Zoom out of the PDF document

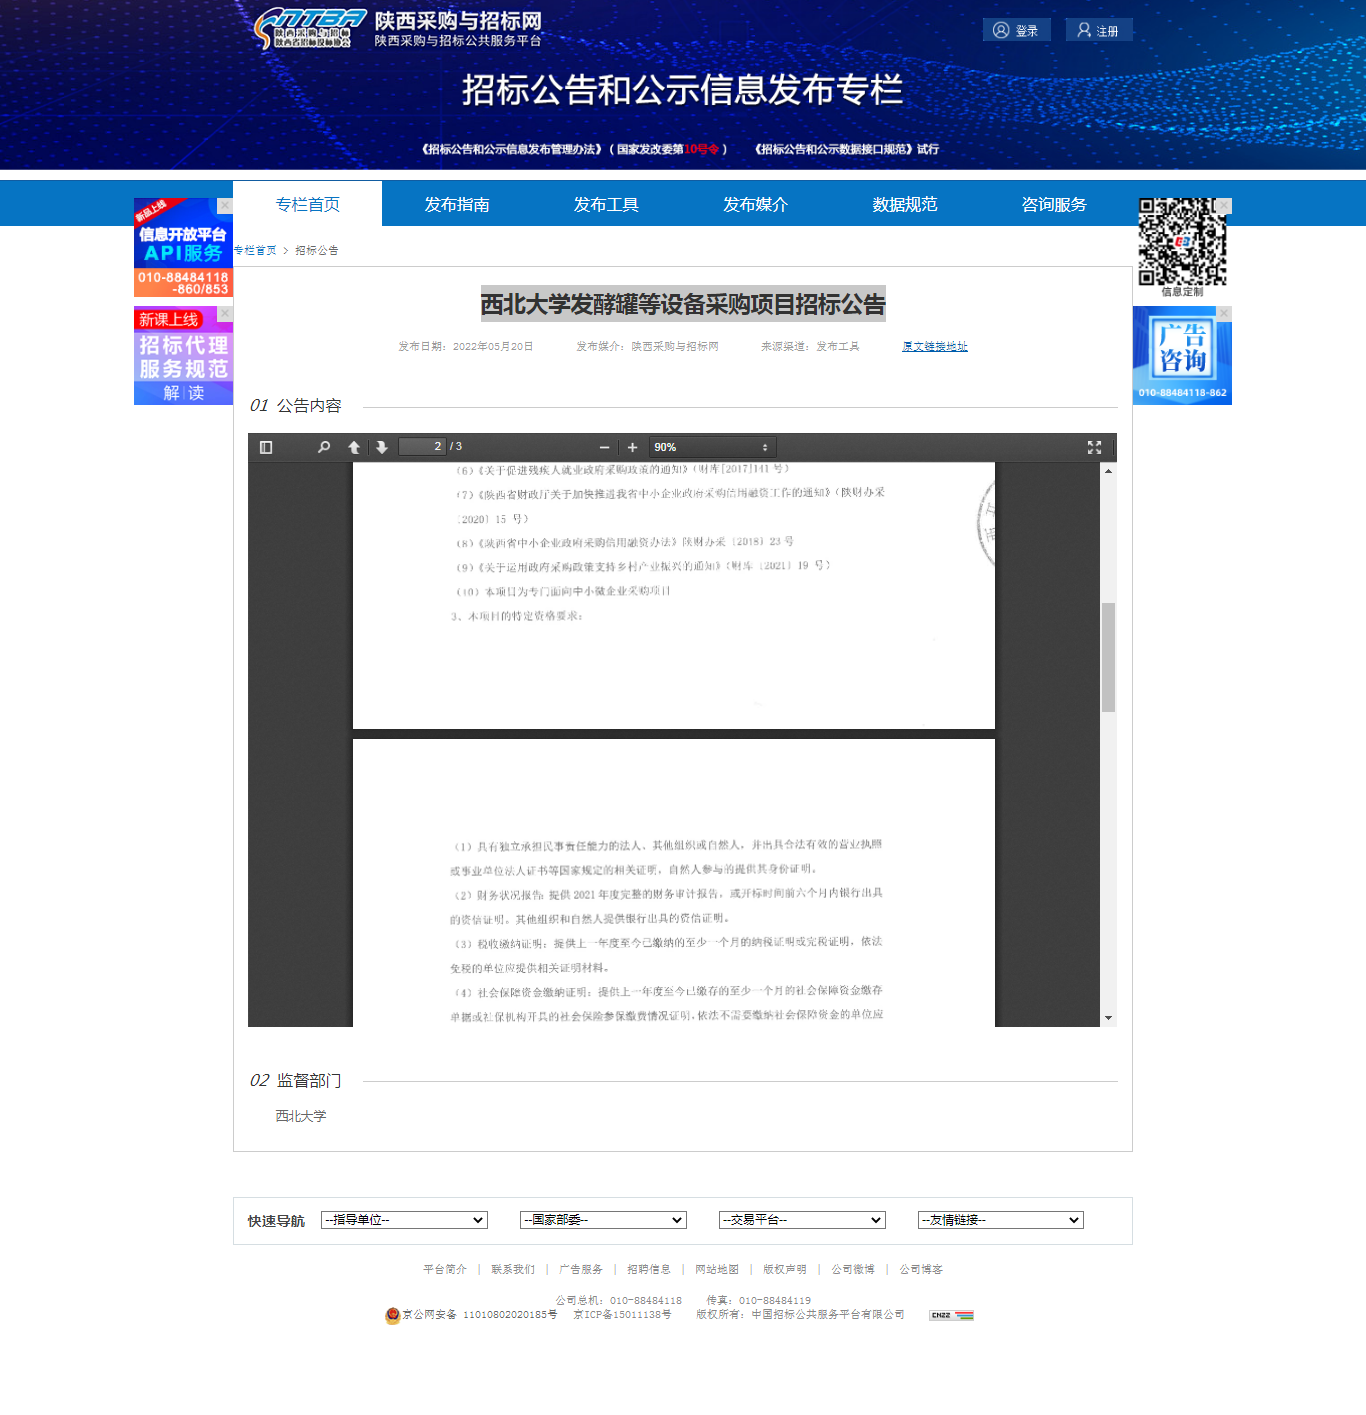tap(604, 447)
